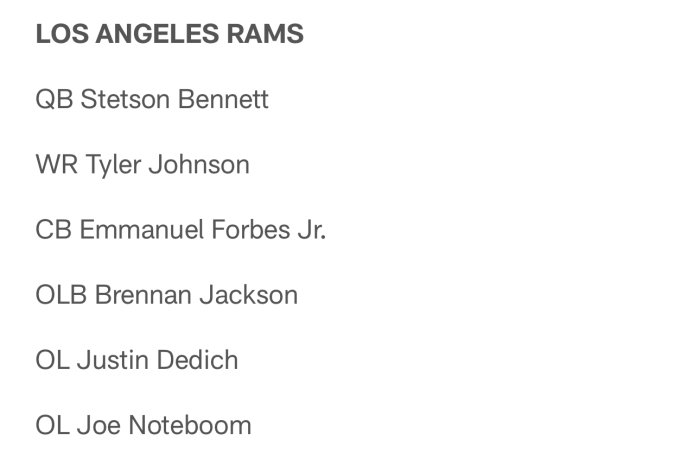Click the first name Joe
700x464 pixels.
tap(99, 425)
